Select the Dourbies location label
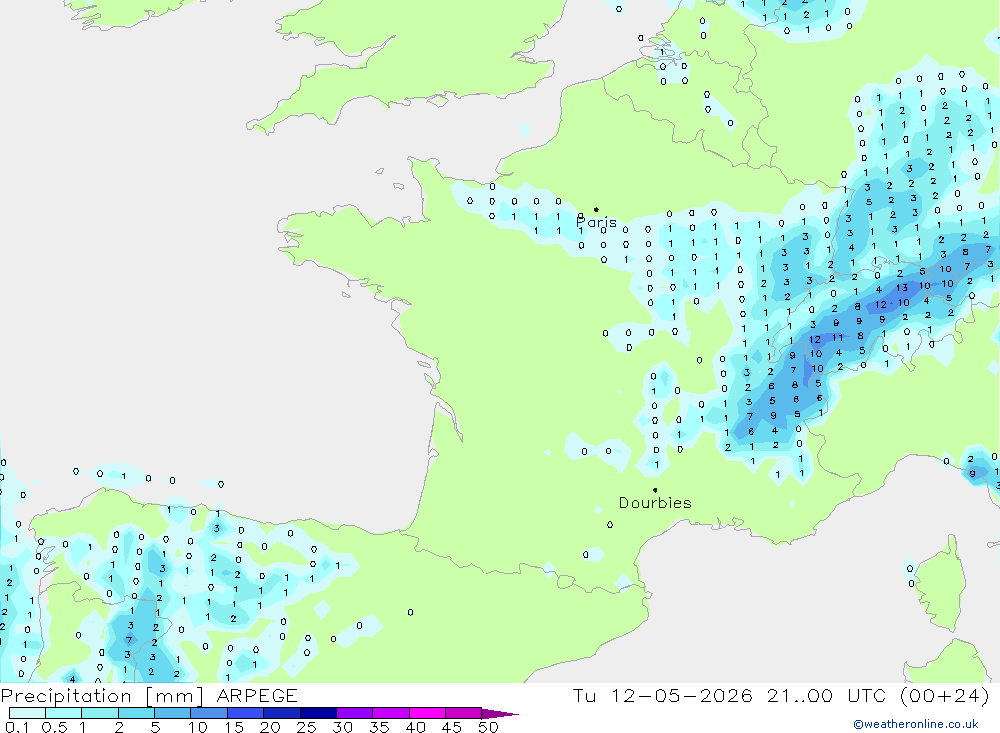The height and width of the screenshot is (733, 1000). tap(655, 503)
